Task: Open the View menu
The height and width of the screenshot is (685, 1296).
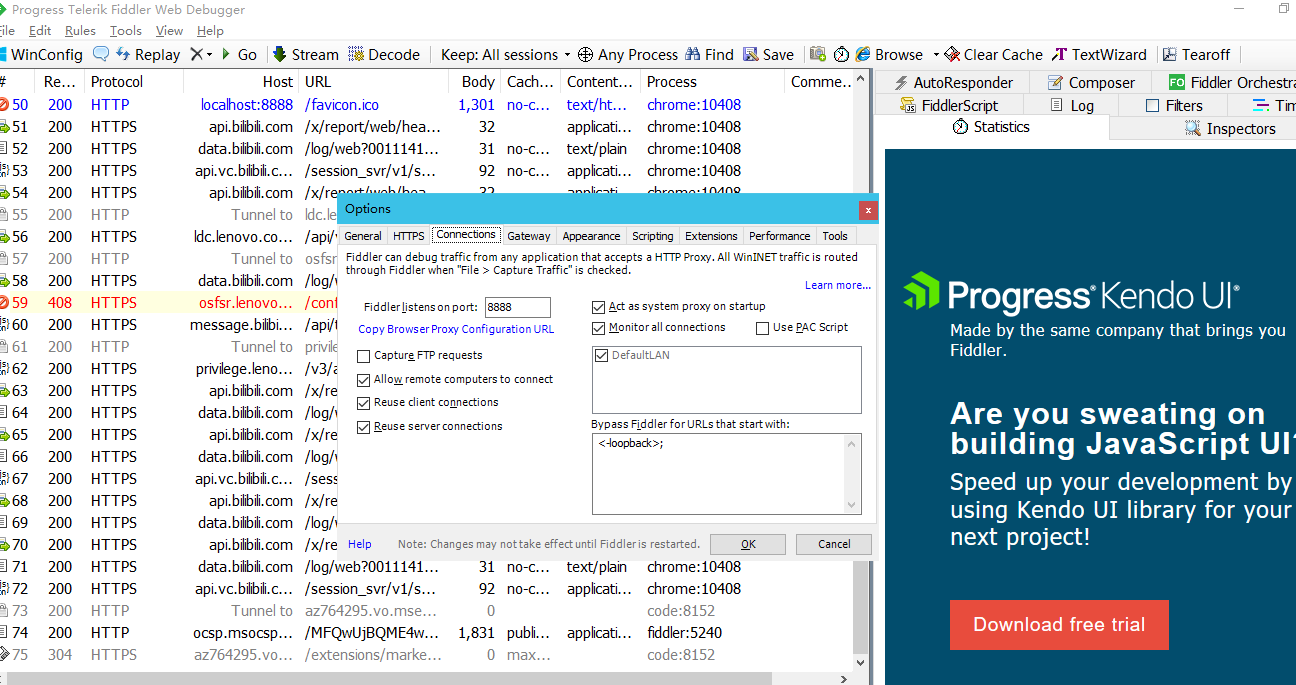Action: pos(169,31)
